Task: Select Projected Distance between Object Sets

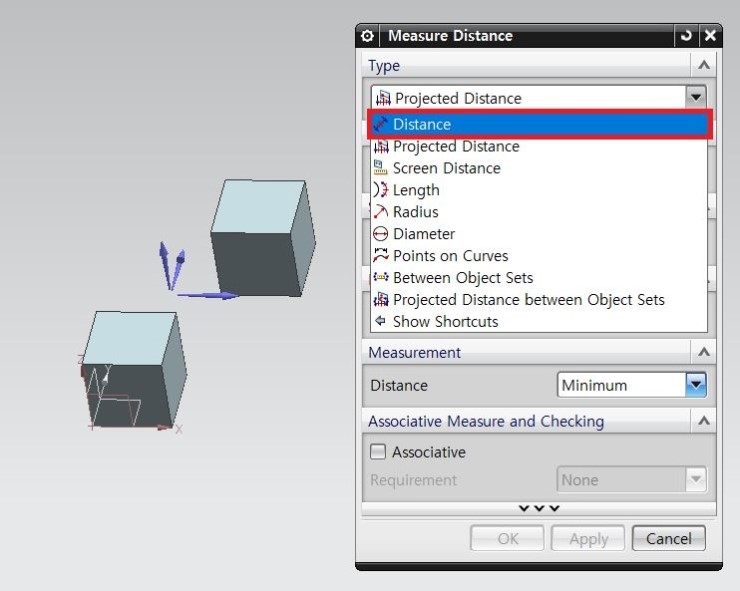Action: coord(528,300)
